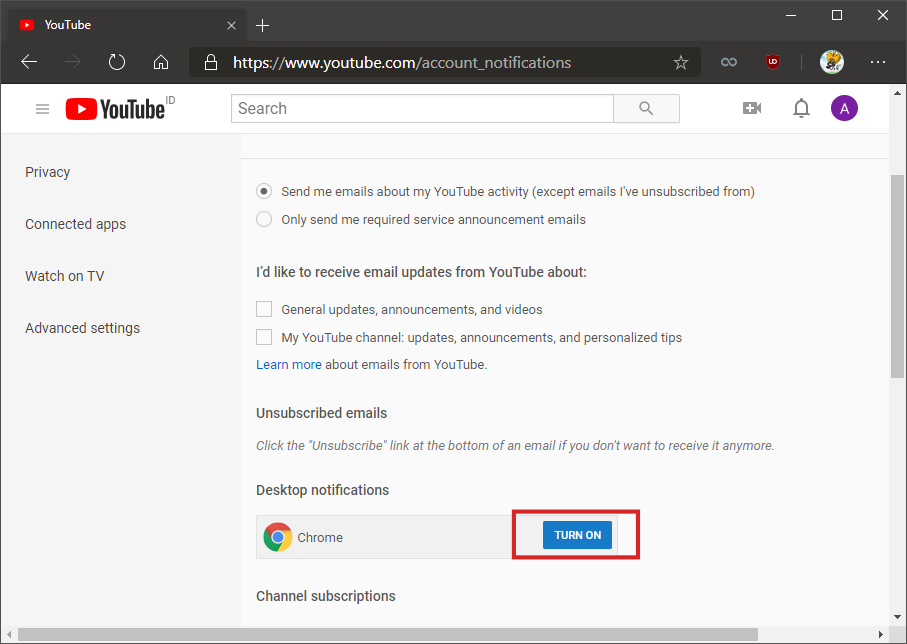Refresh the page with the reload button
This screenshot has height=644, width=907.
coord(117,62)
